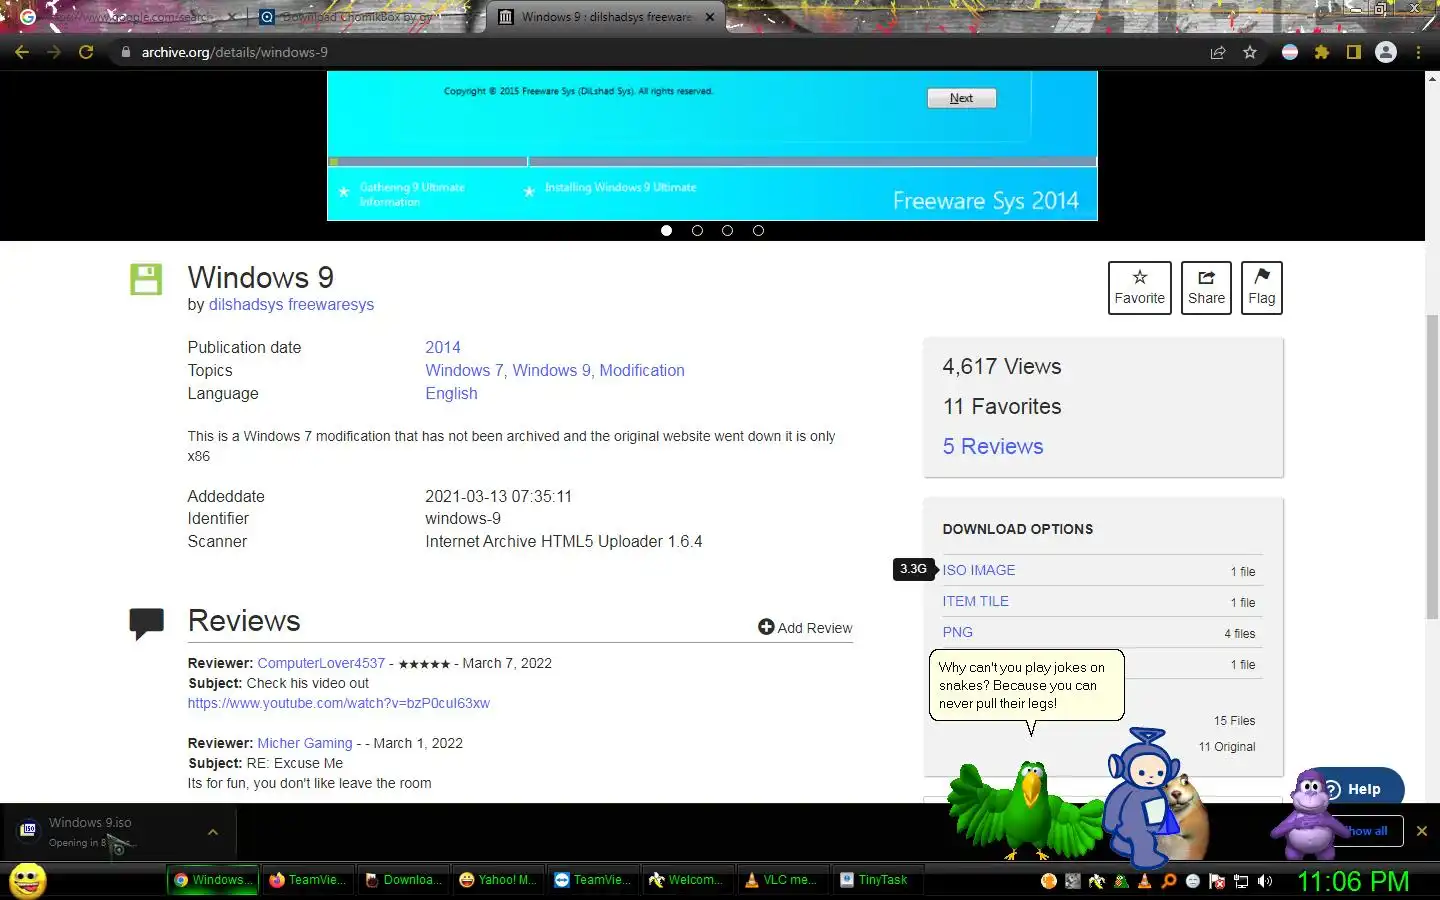The width and height of the screenshot is (1440, 900).
Task: Click the Favorite button
Action: [x=1139, y=288]
